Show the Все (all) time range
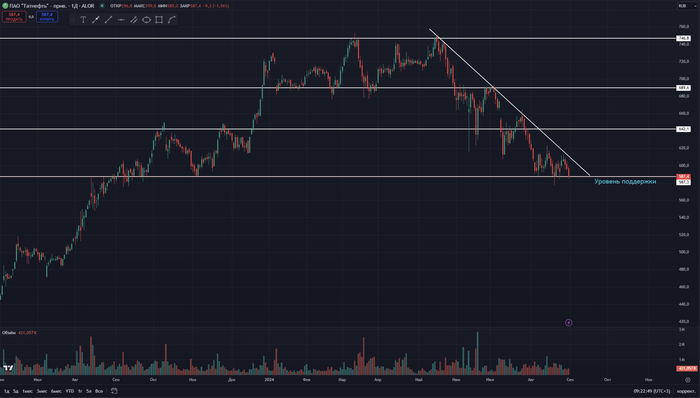Image resolution: width=700 pixels, height=398 pixels. click(99, 391)
